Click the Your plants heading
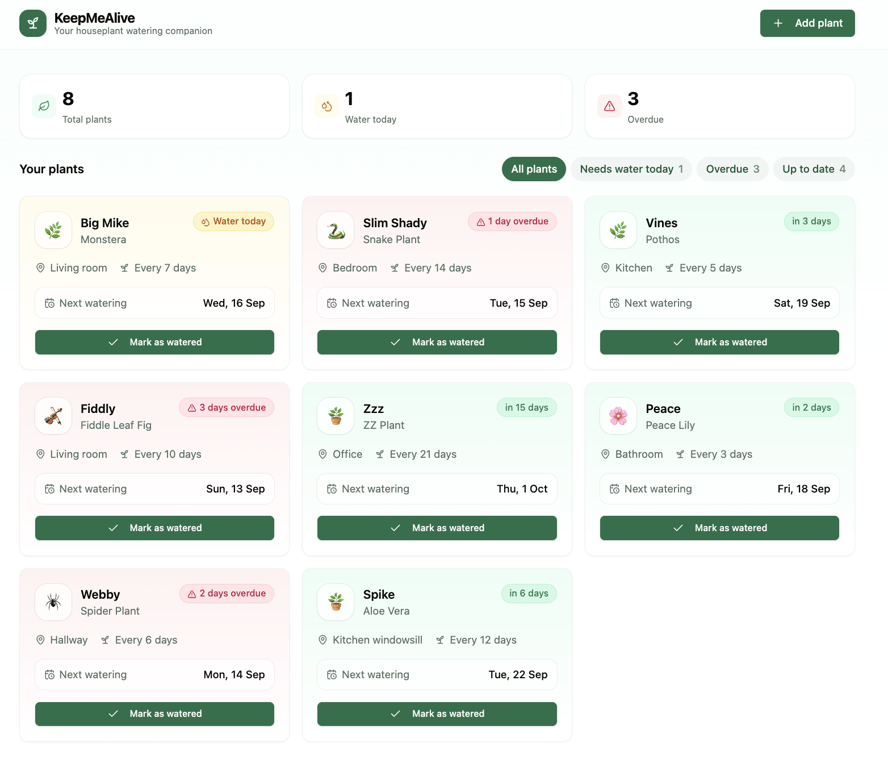888x768 pixels. point(52,169)
